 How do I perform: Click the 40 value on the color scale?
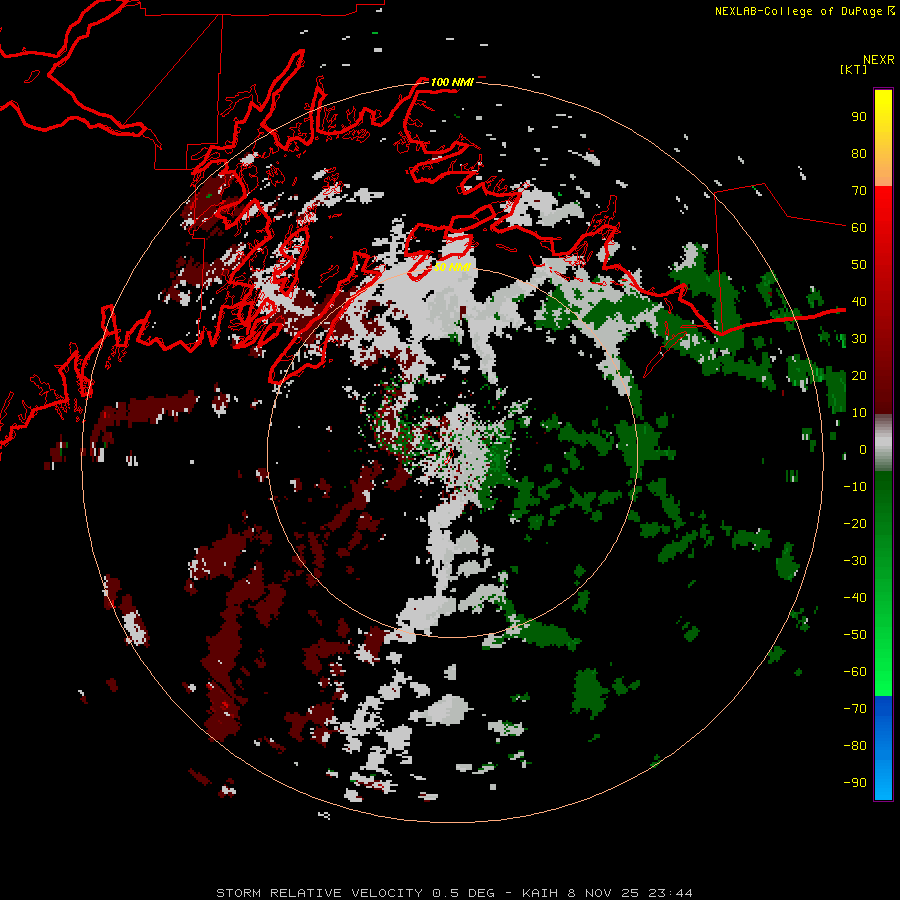click(859, 301)
